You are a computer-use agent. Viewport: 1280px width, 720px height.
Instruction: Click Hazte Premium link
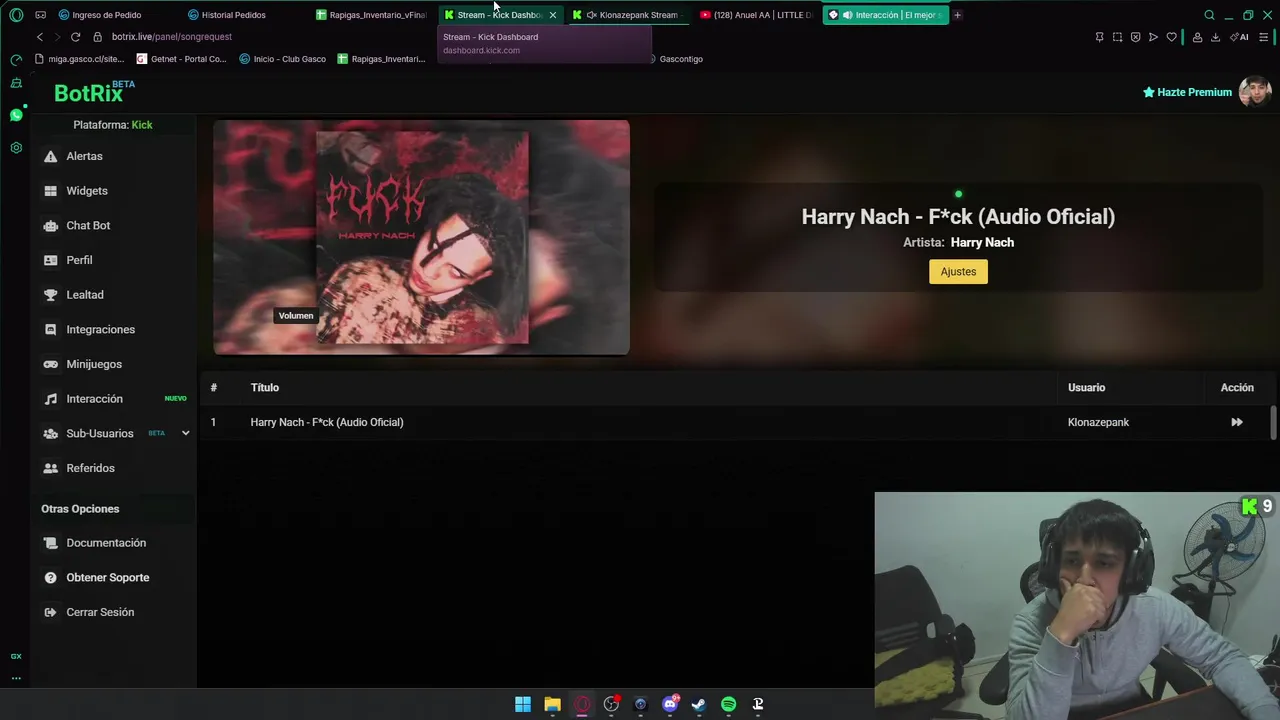pos(1187,92)
